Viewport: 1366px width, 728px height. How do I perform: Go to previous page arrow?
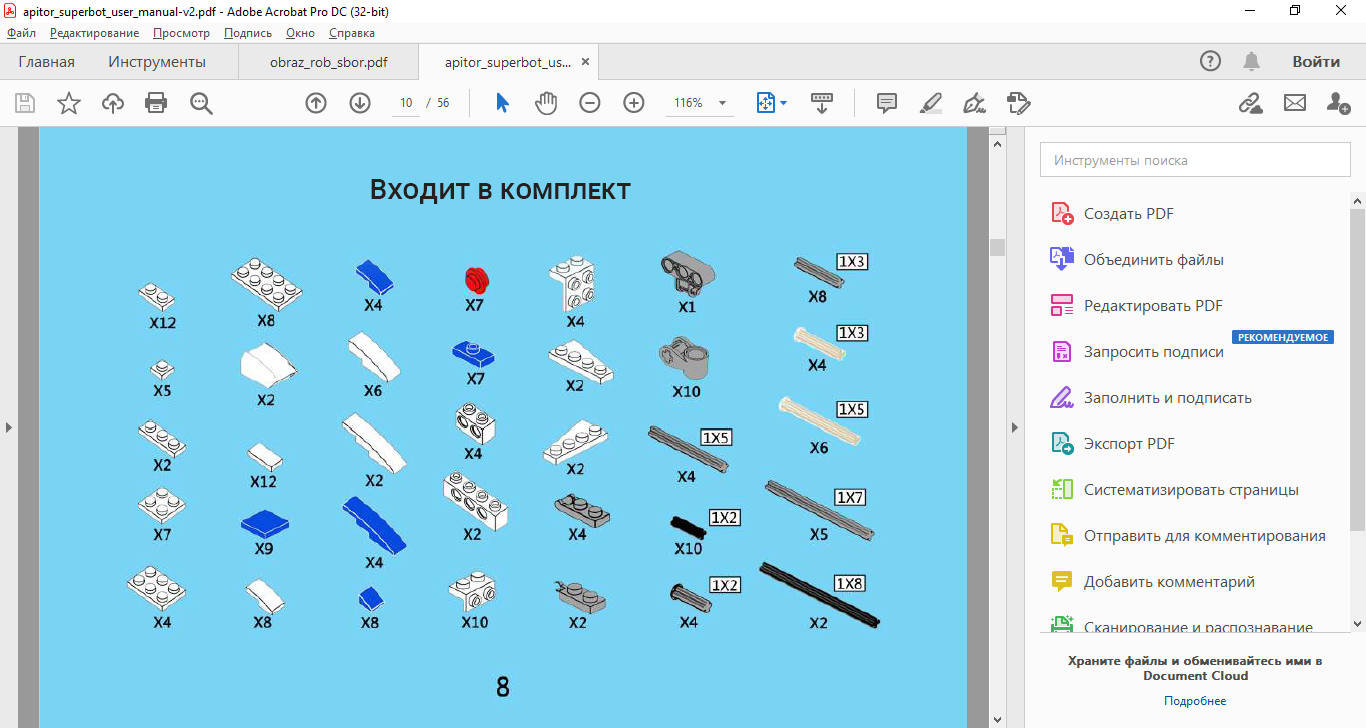(316, 103)
